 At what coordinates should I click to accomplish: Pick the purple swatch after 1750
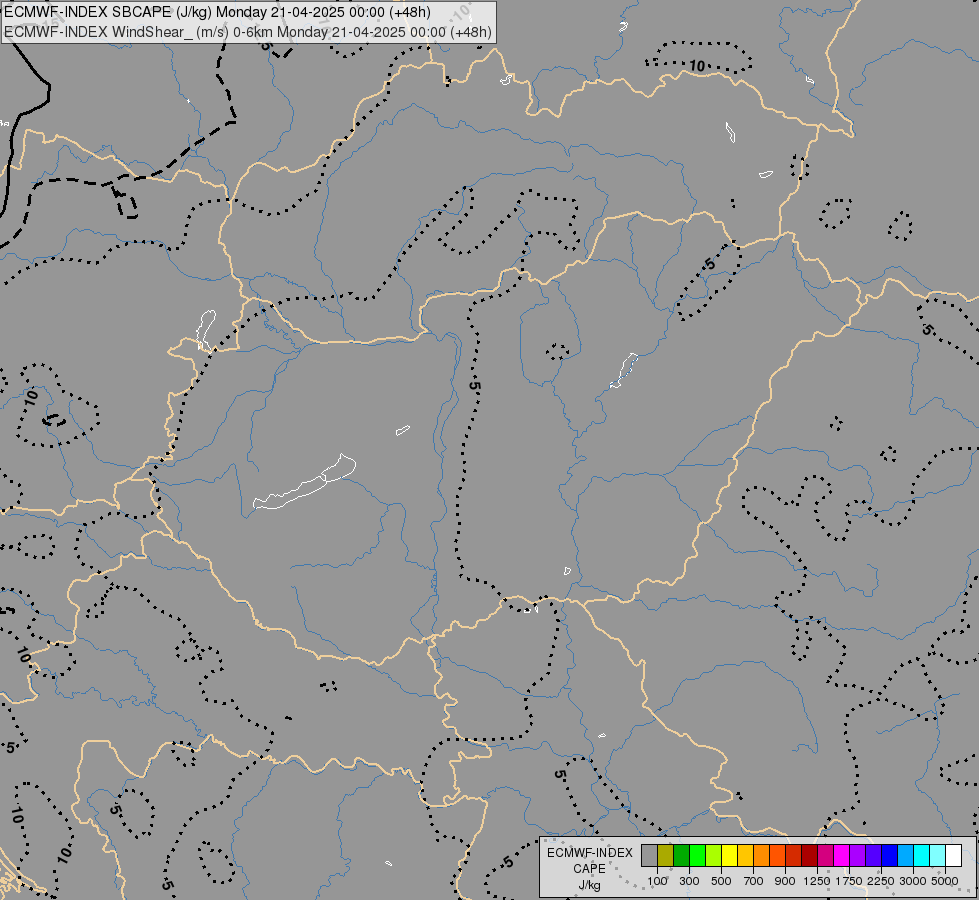(858, 856)
